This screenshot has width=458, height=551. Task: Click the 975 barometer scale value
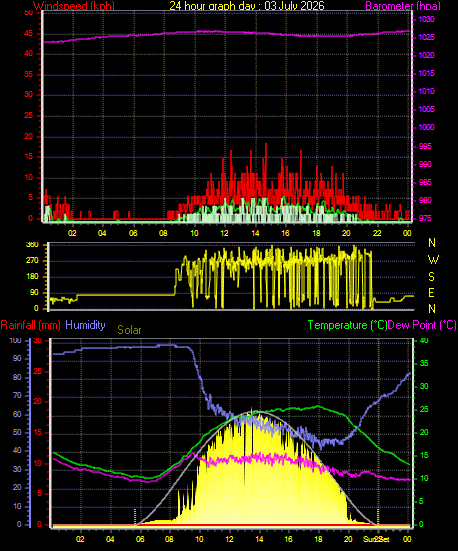pos(425,218)
